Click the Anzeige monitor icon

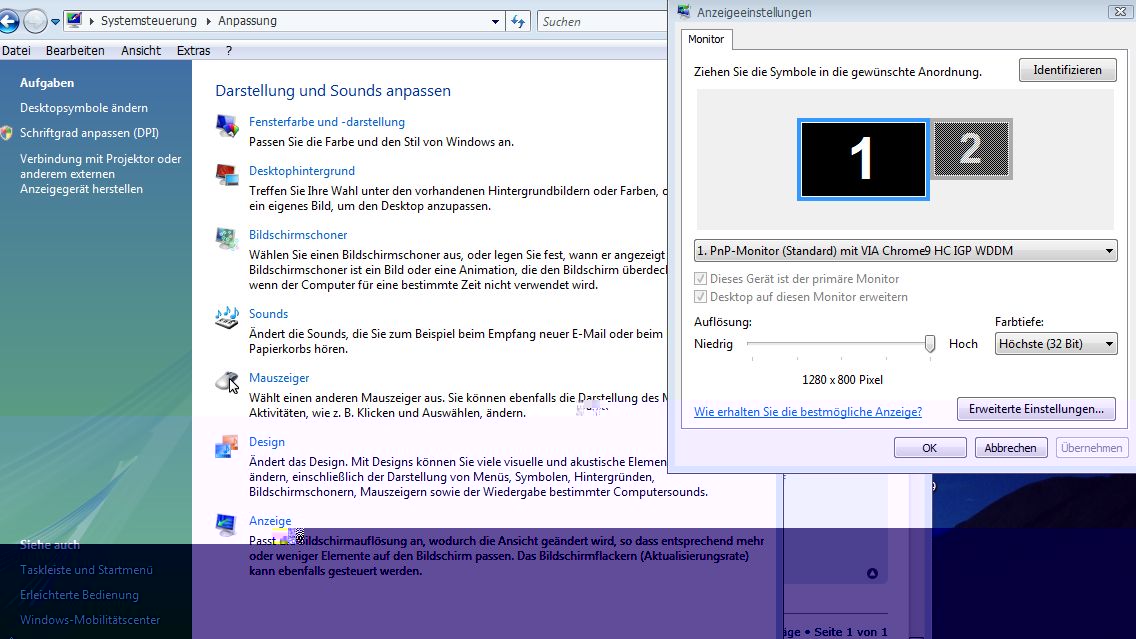click(x=227, y=525)
